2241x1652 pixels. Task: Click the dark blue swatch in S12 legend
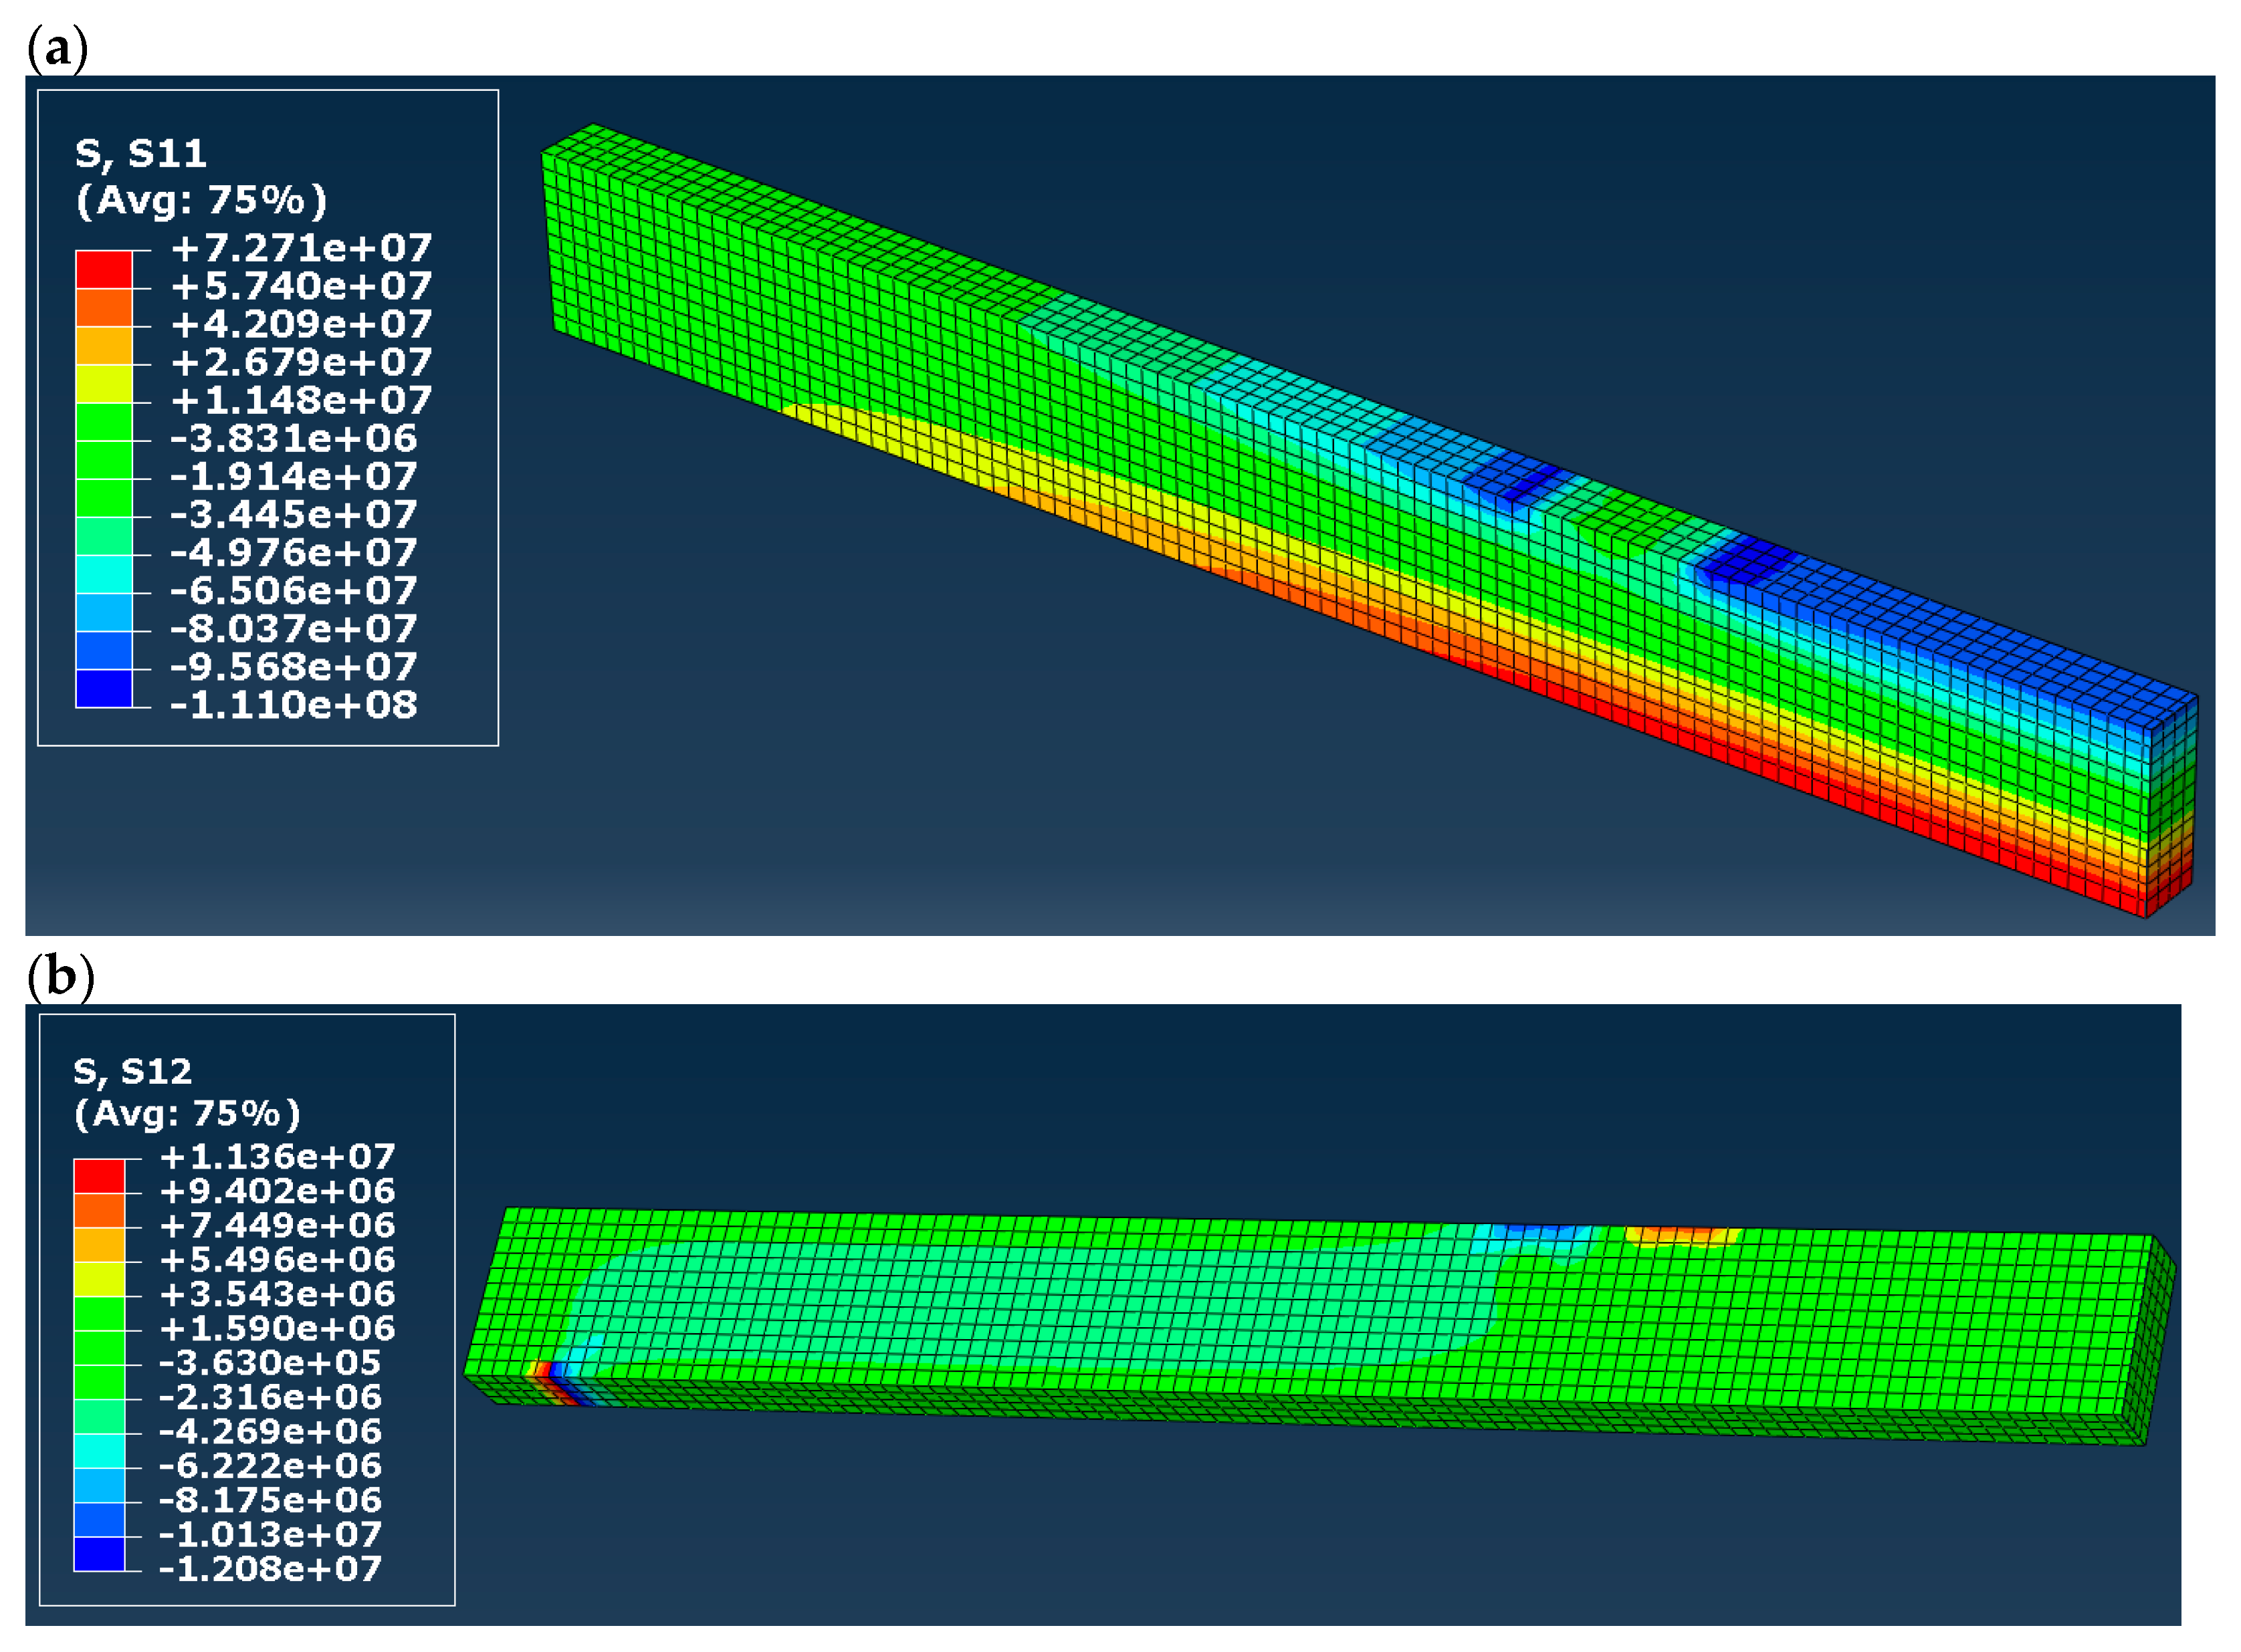[99, 1553]
